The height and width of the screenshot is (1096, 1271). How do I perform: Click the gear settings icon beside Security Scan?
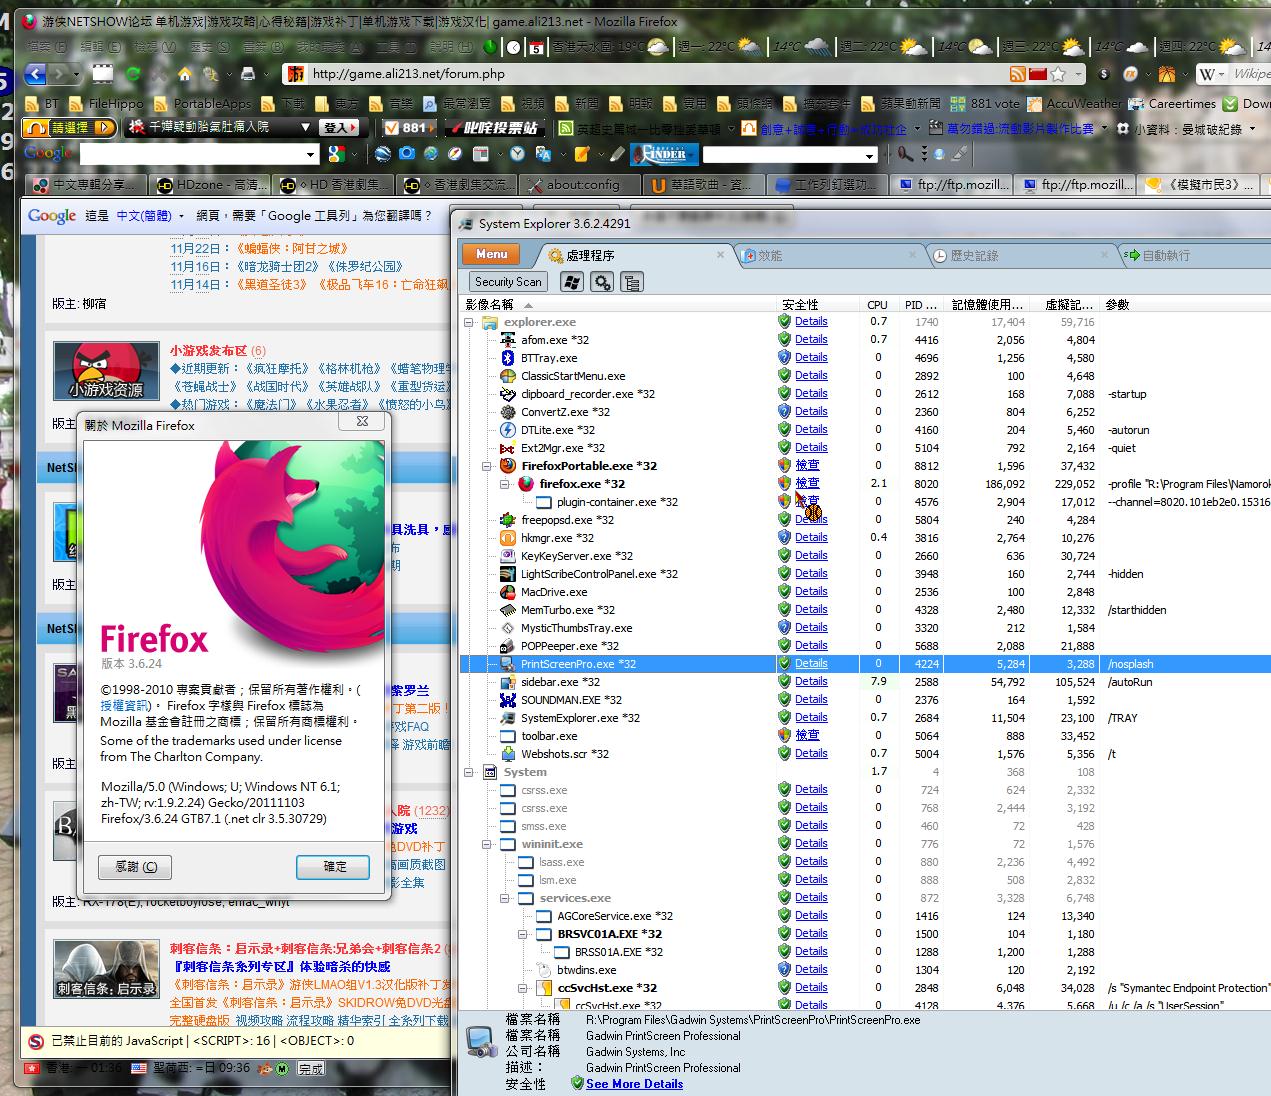coord(602,282)
